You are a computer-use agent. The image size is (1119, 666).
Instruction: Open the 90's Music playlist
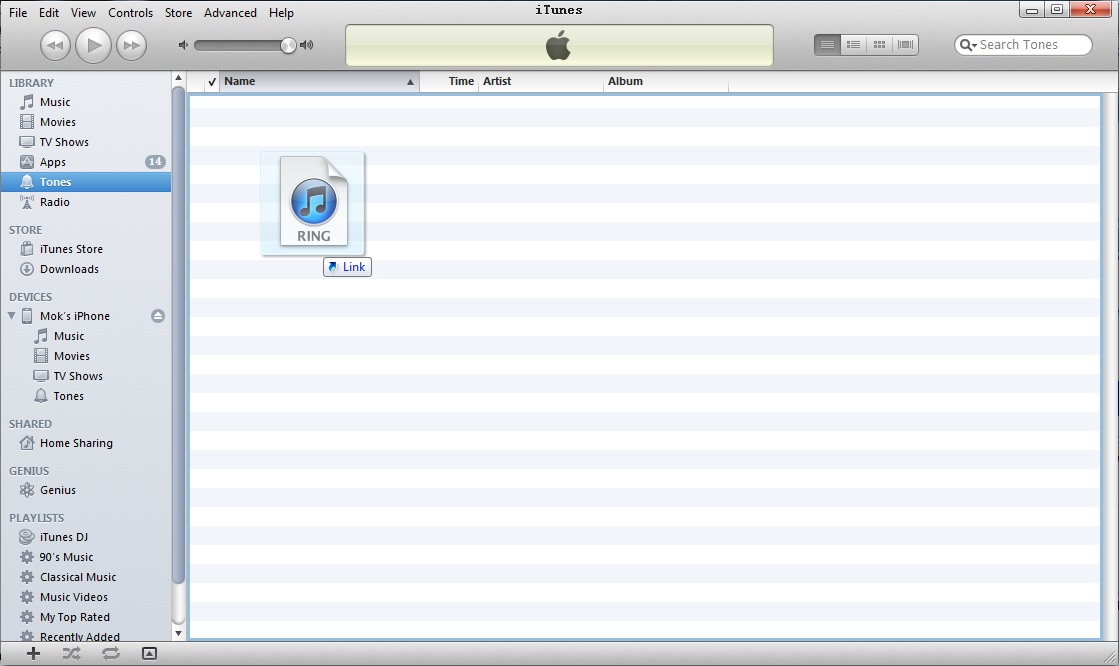86,557
